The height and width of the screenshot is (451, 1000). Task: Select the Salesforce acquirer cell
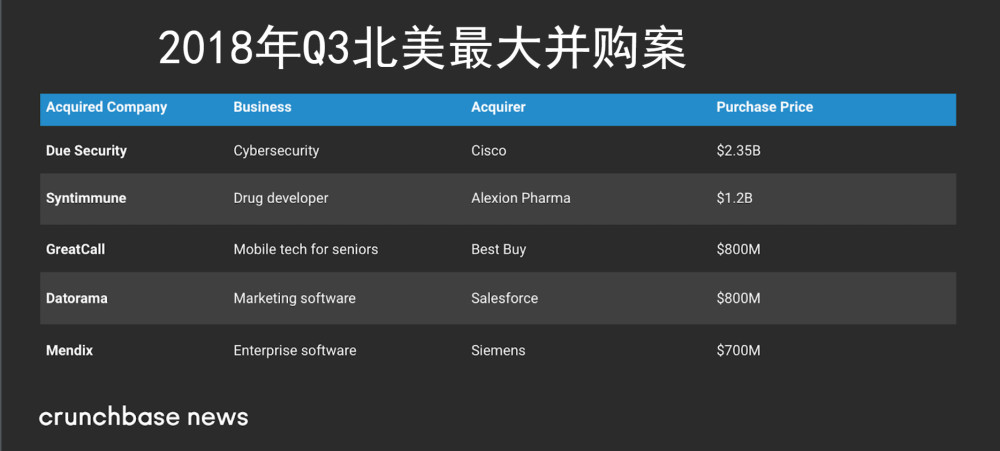click(x=504, y=298)
